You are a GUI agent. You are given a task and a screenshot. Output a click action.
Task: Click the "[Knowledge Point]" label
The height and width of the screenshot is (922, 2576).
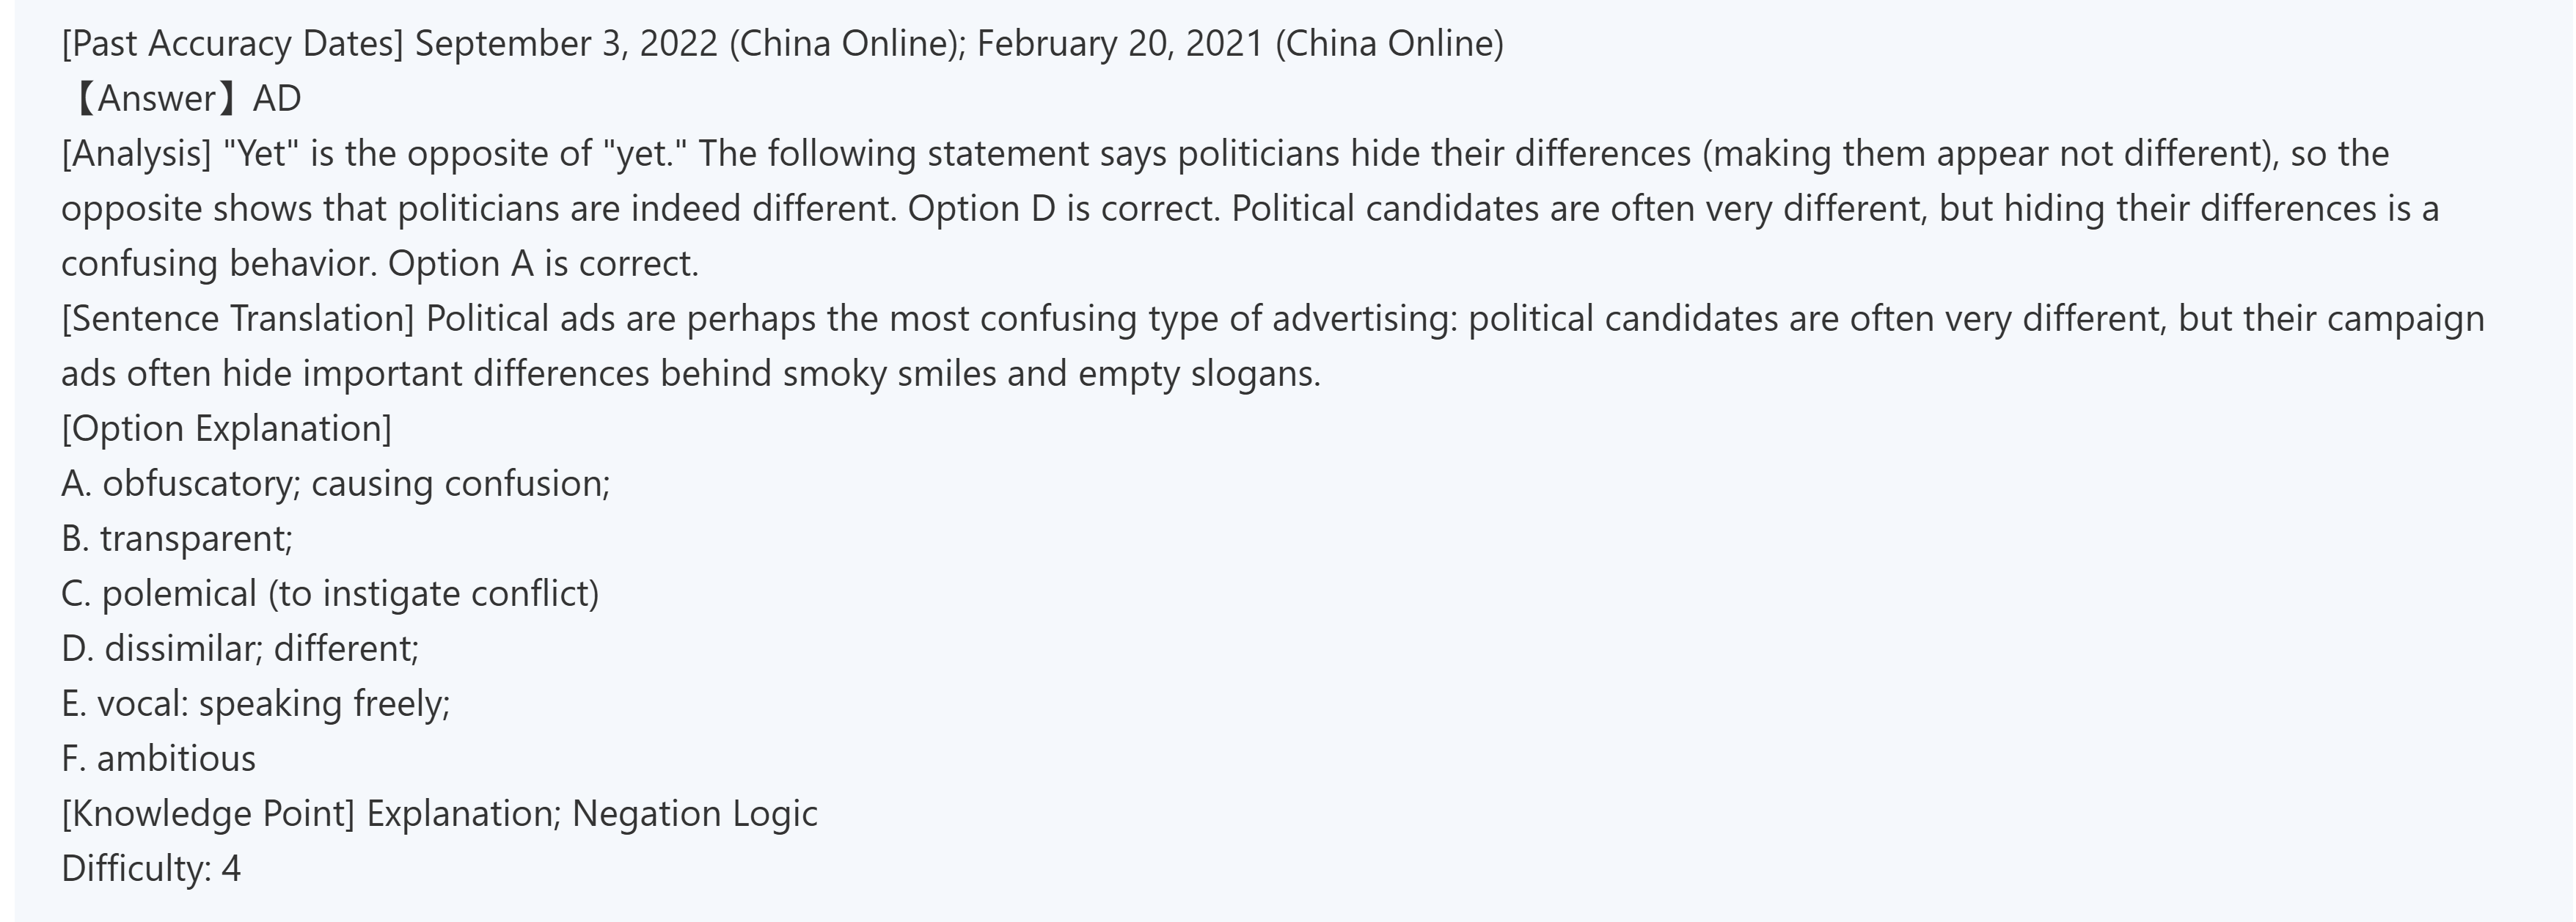(x=208, y=814)
